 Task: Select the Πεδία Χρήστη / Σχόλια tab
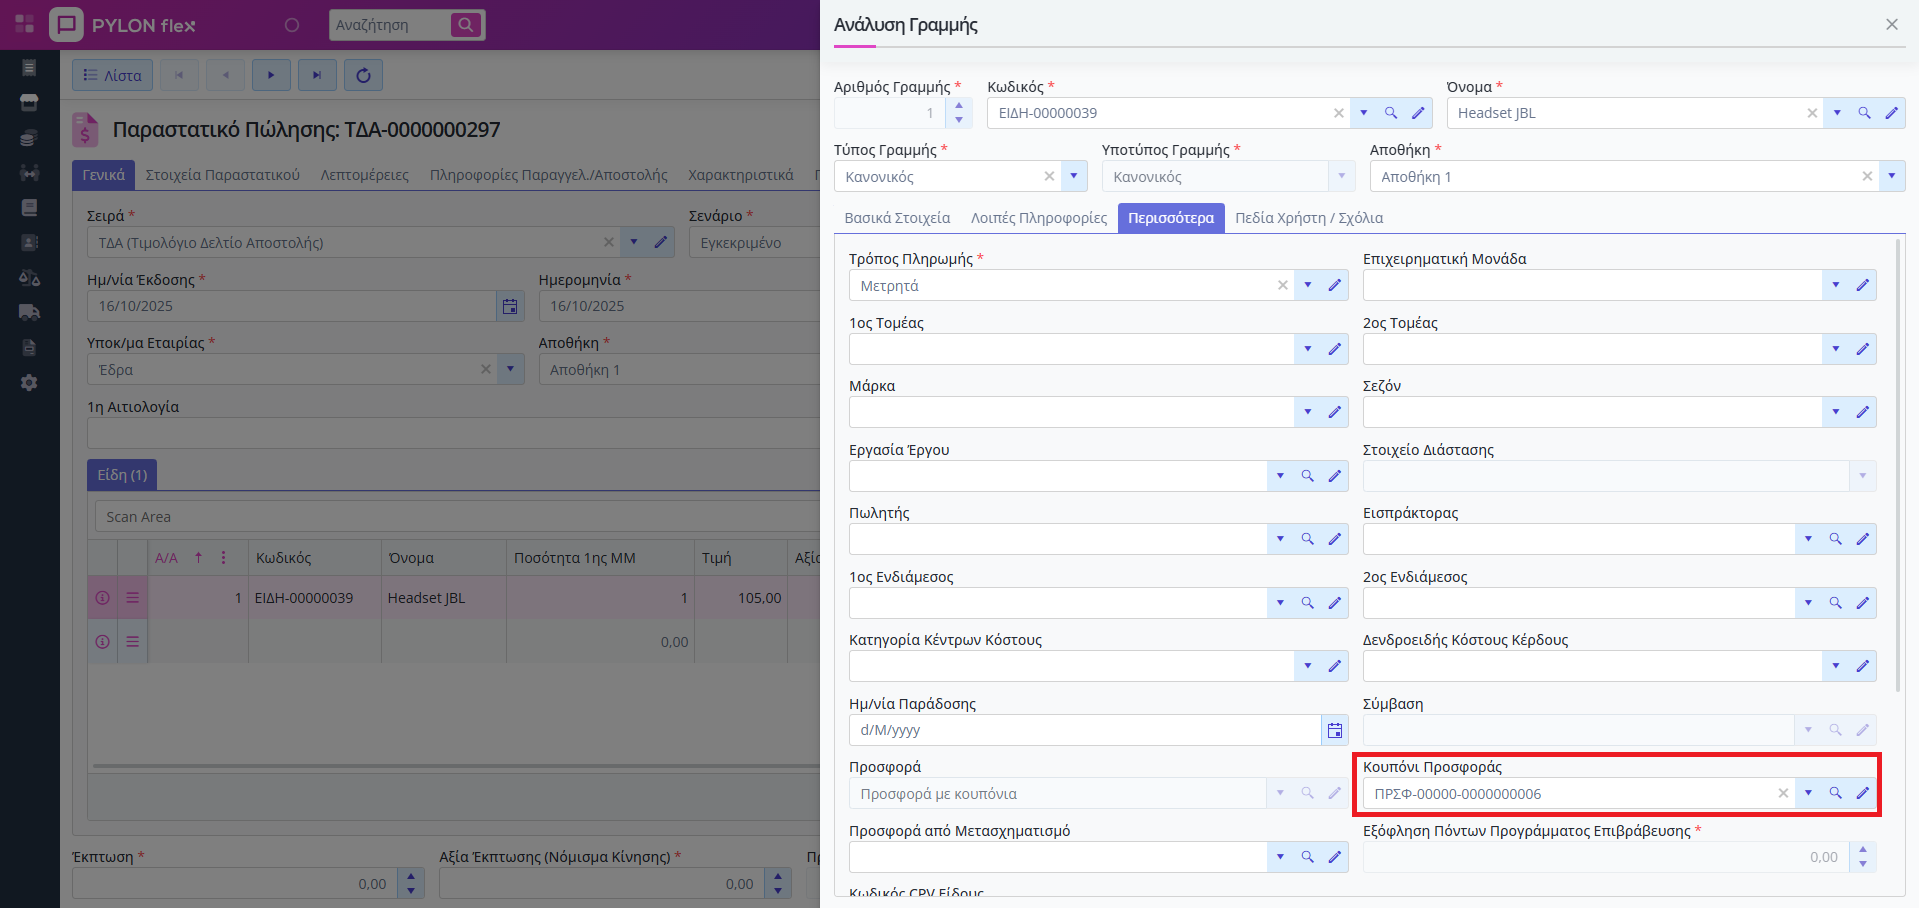pos(1308,218)
